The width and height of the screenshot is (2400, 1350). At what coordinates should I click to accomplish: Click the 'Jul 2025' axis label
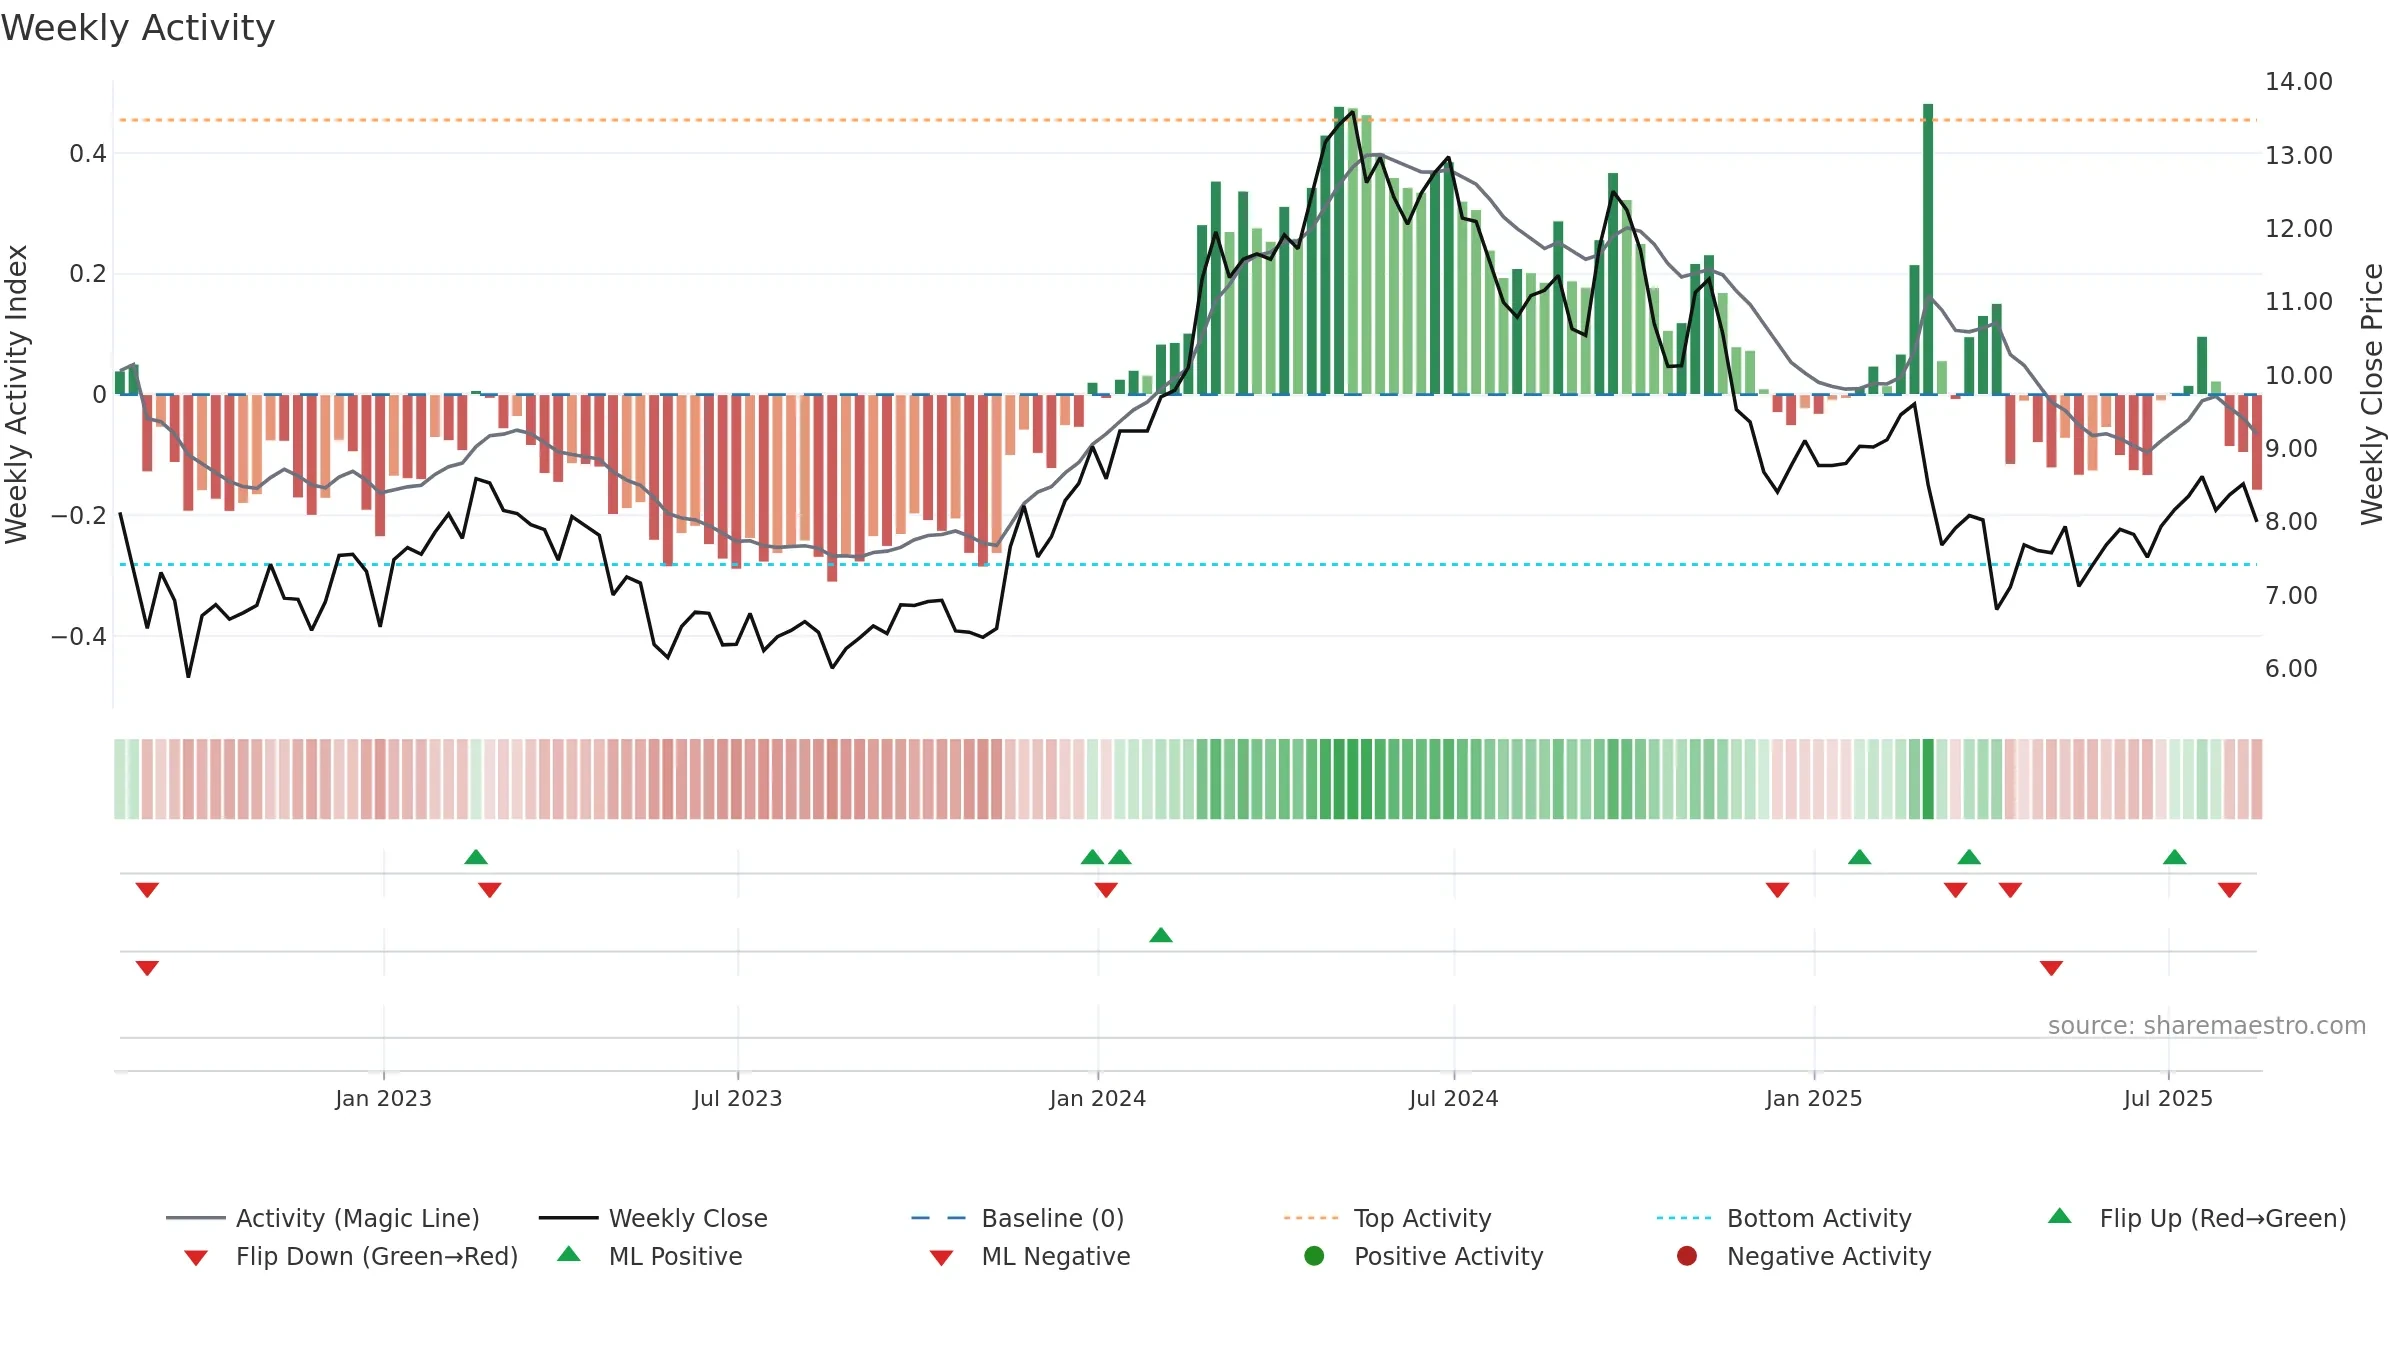(2169, 1098)
